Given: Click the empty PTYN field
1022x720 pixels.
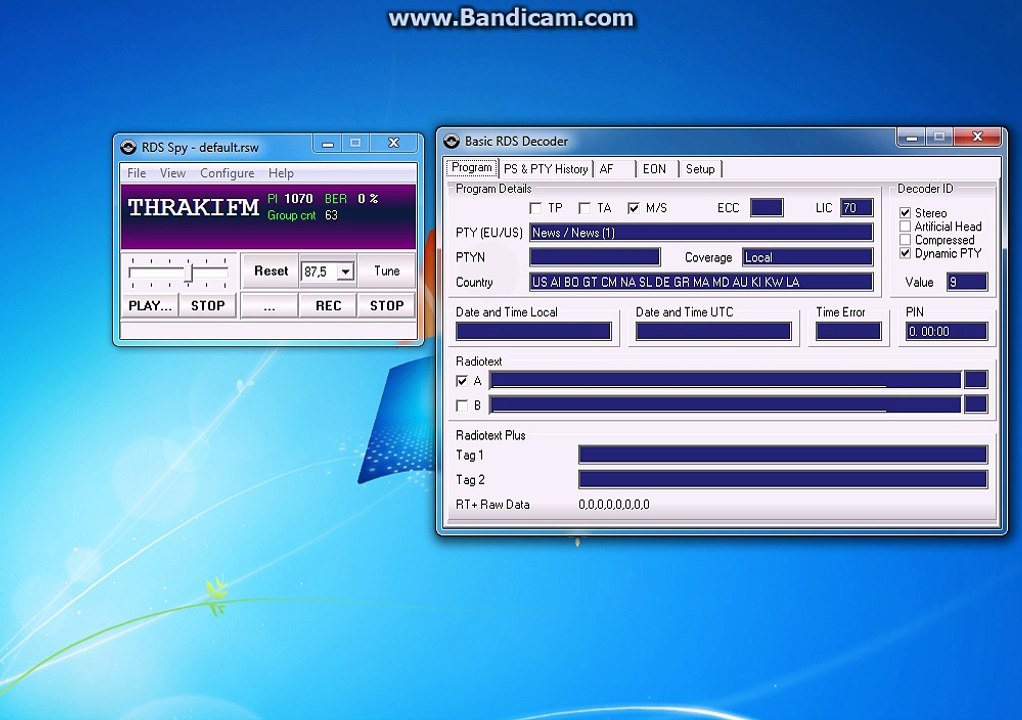Looking at the screenshot, I should coord(594,257).
